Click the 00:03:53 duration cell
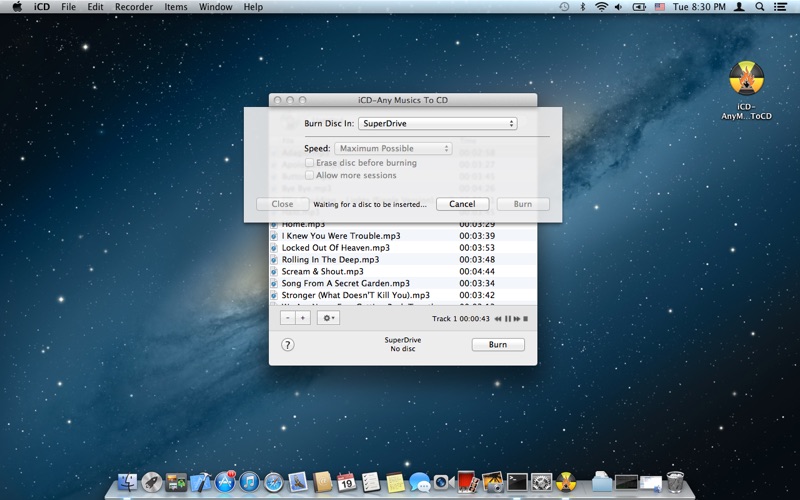 477,247
